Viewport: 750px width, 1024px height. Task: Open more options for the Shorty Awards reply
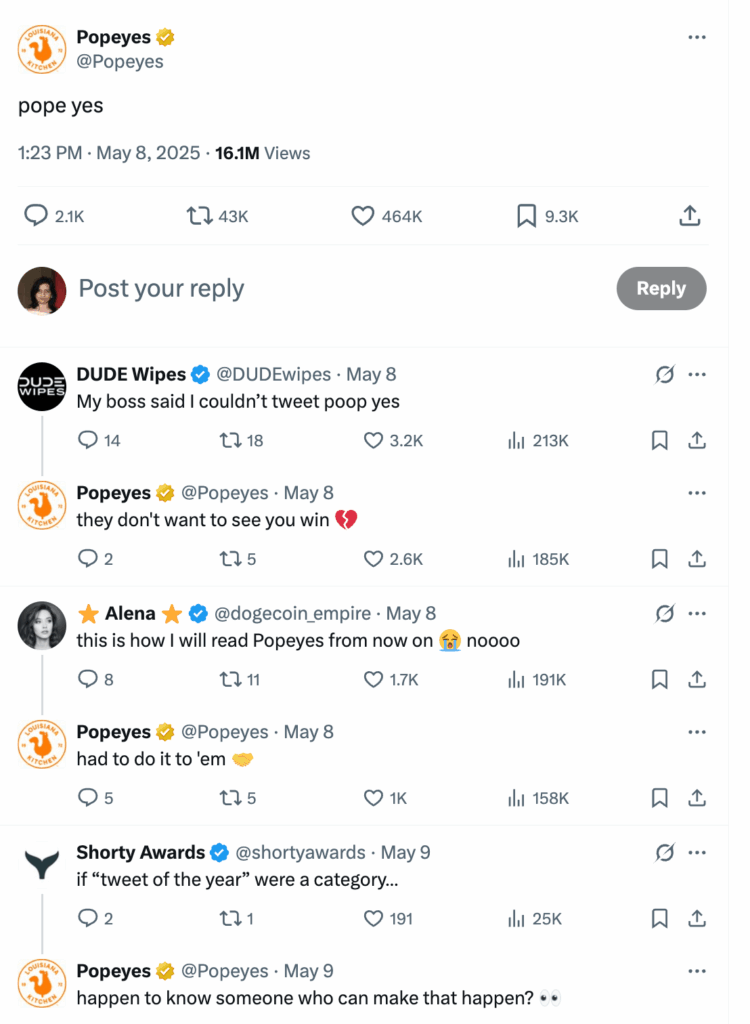[x=697, y=853]
